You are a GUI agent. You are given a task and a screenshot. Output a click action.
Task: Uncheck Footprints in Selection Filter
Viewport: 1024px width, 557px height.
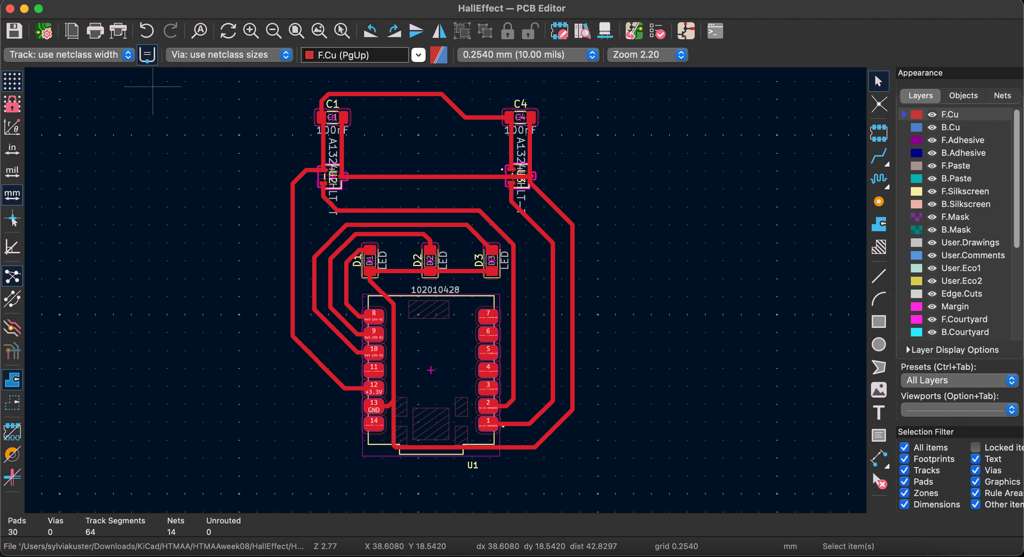[x=904, y=459]
